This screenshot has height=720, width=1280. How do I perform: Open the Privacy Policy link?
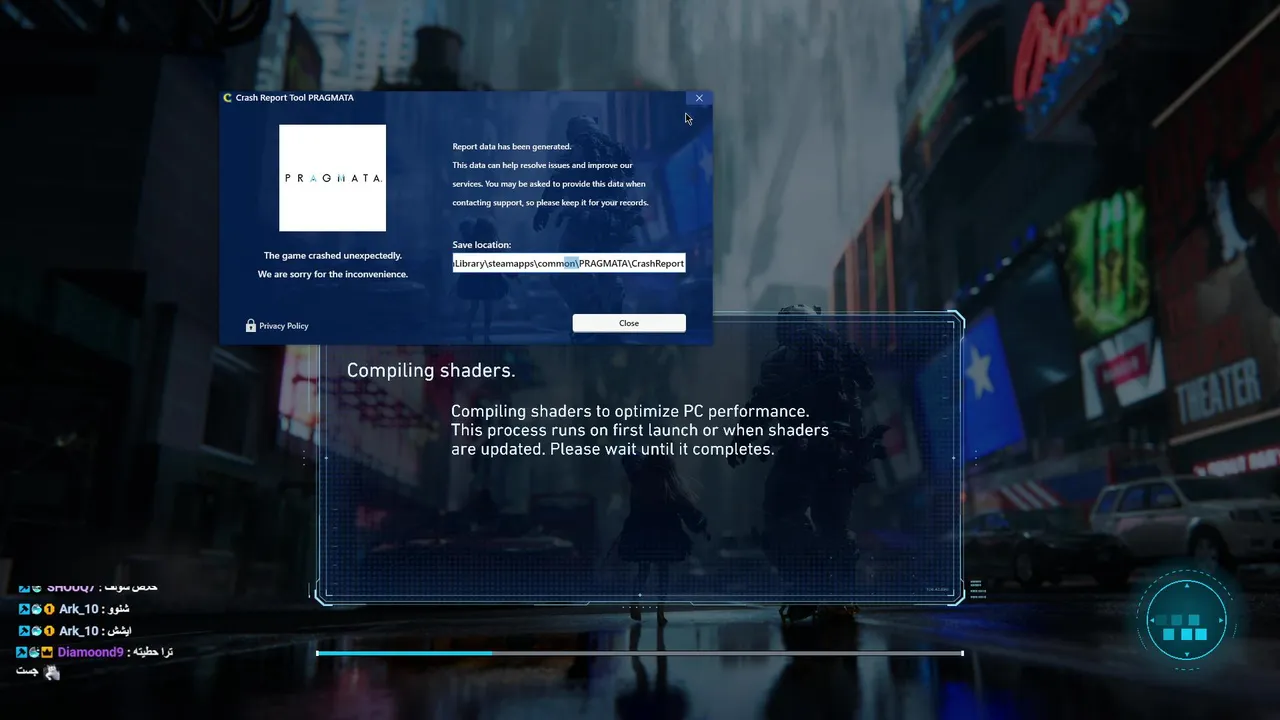point(284,326)
